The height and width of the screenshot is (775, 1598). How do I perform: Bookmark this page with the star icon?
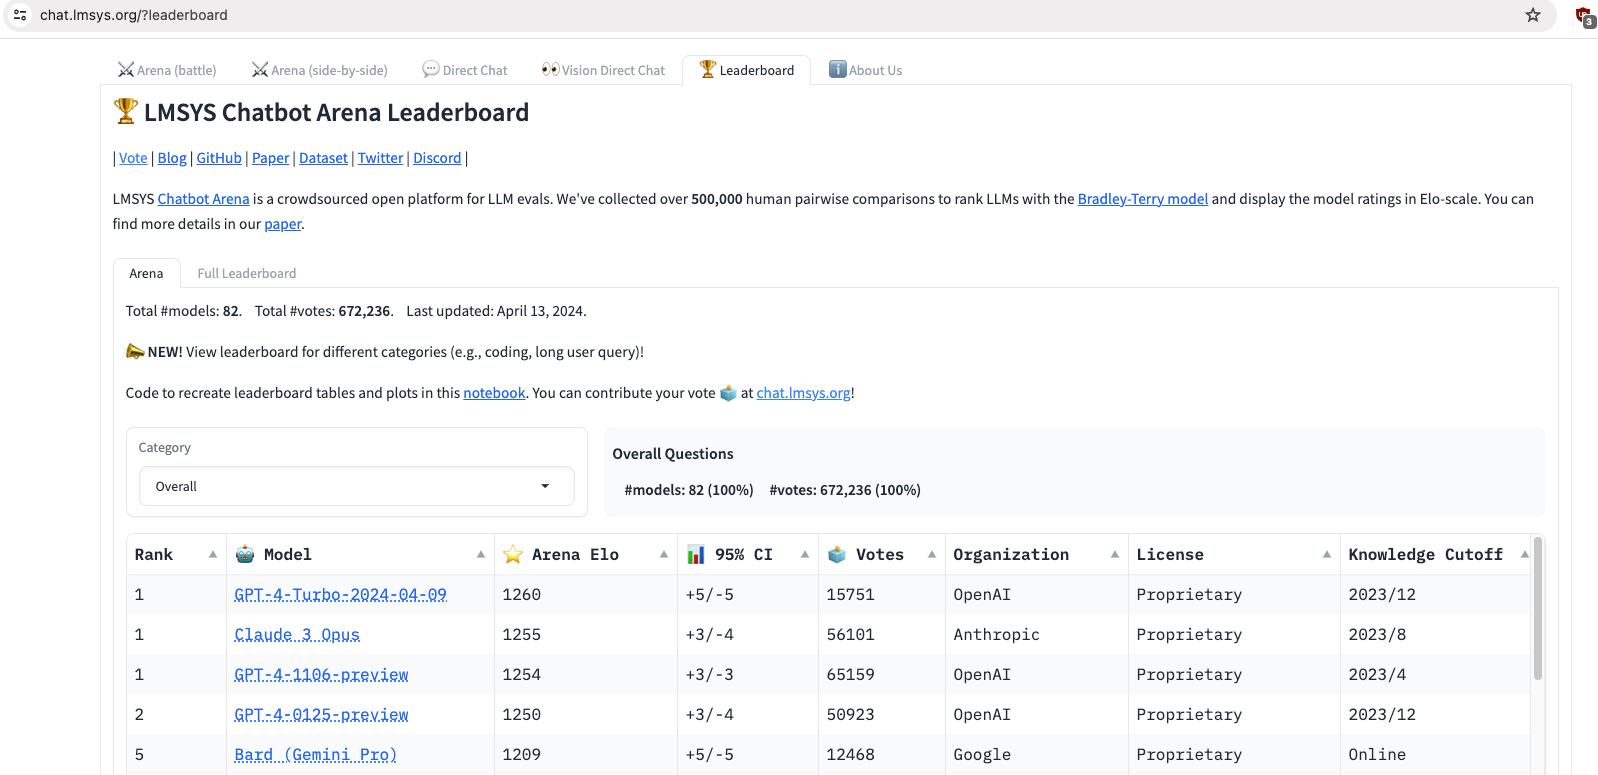tap(1532, 15)
